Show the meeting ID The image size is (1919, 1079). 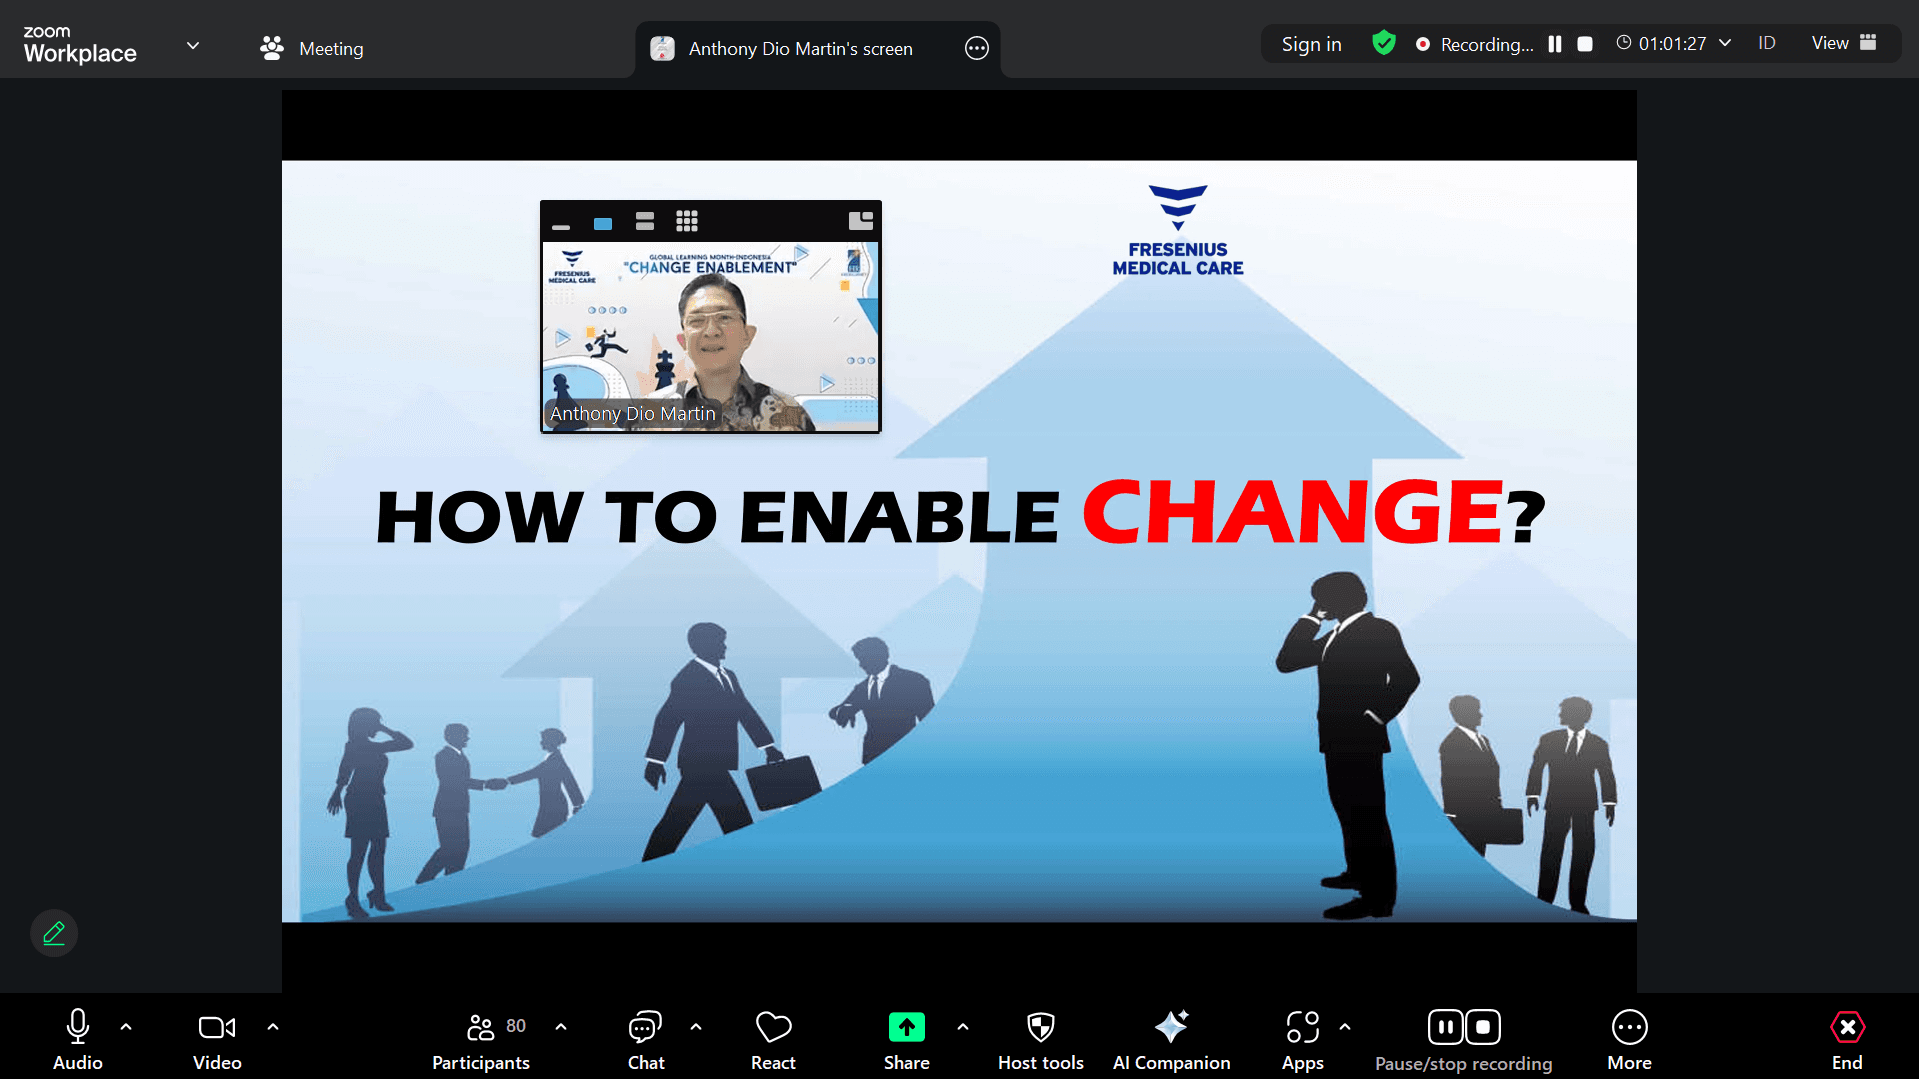pos(1767,43)
